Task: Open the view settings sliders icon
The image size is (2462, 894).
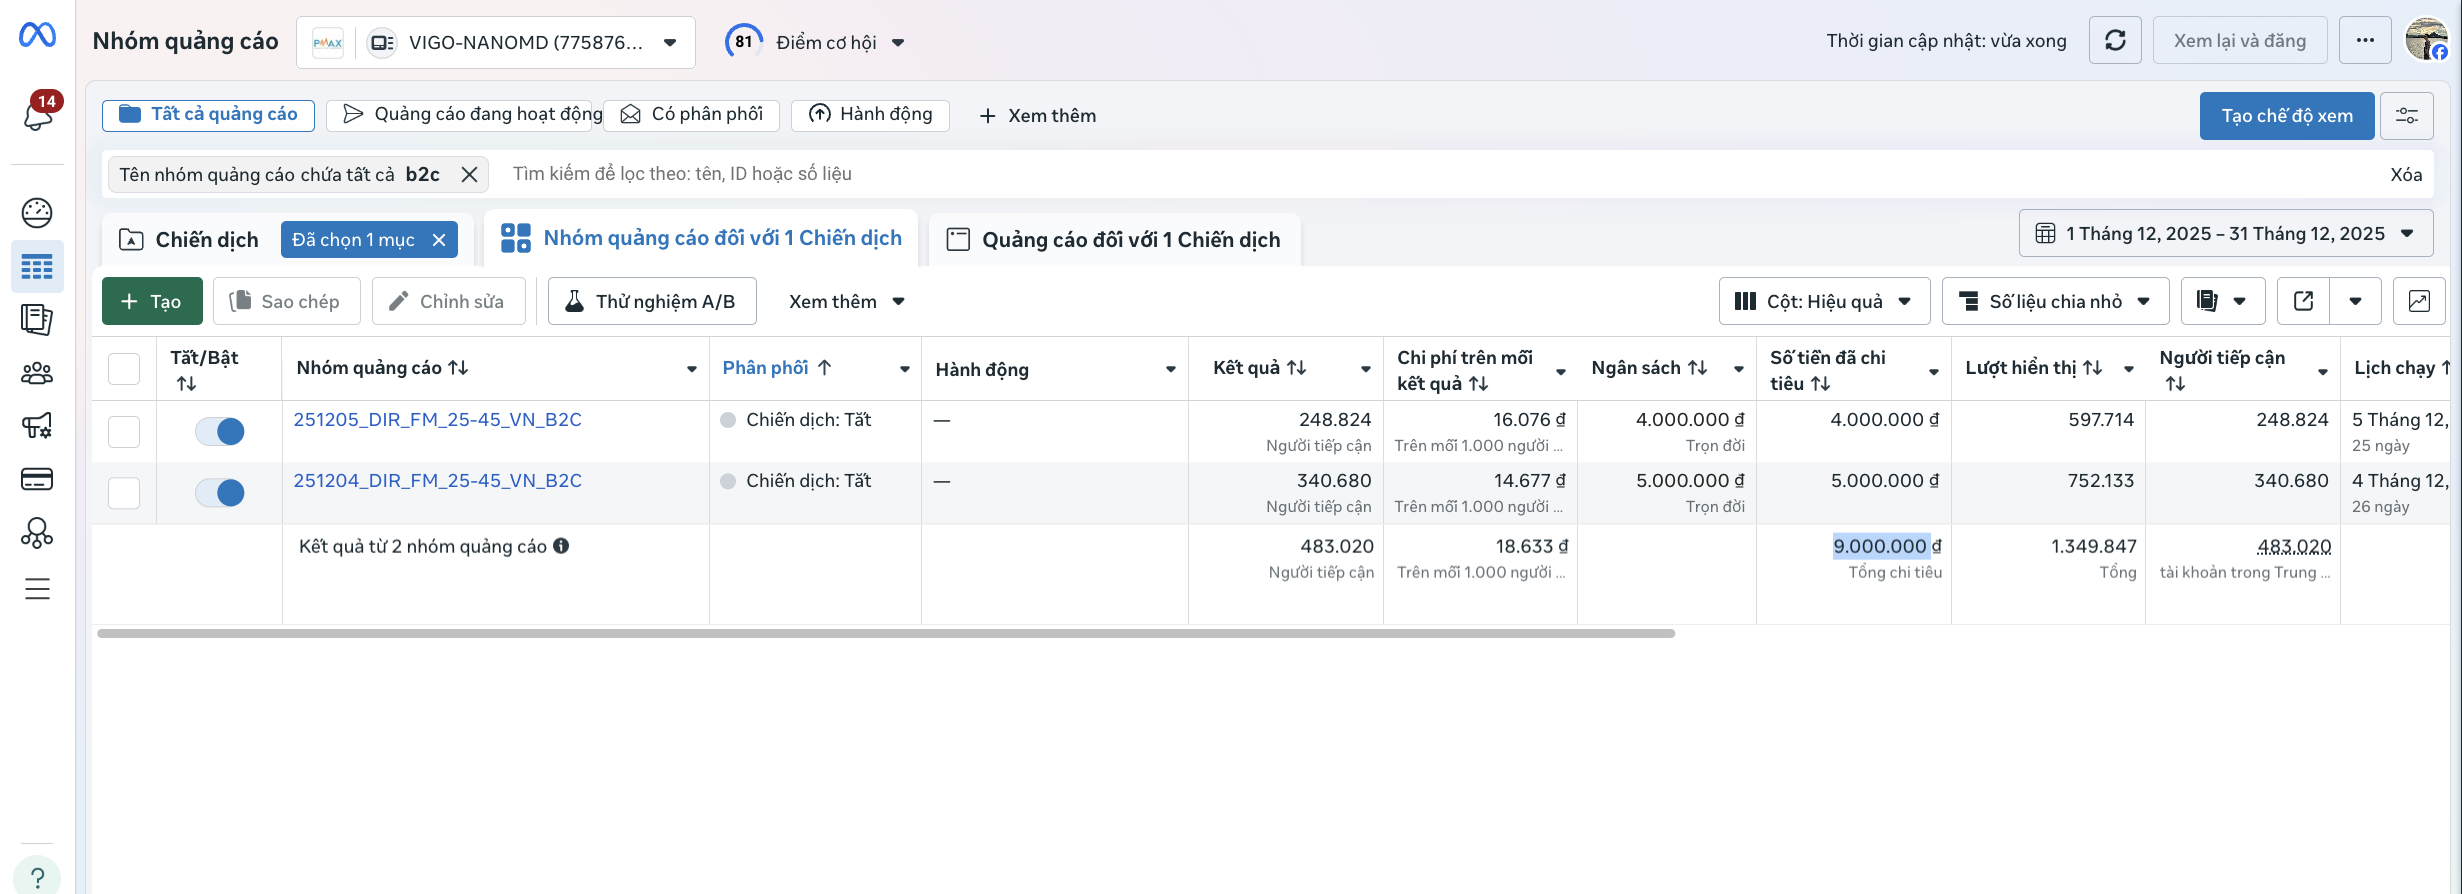Action: (2406, 116)
